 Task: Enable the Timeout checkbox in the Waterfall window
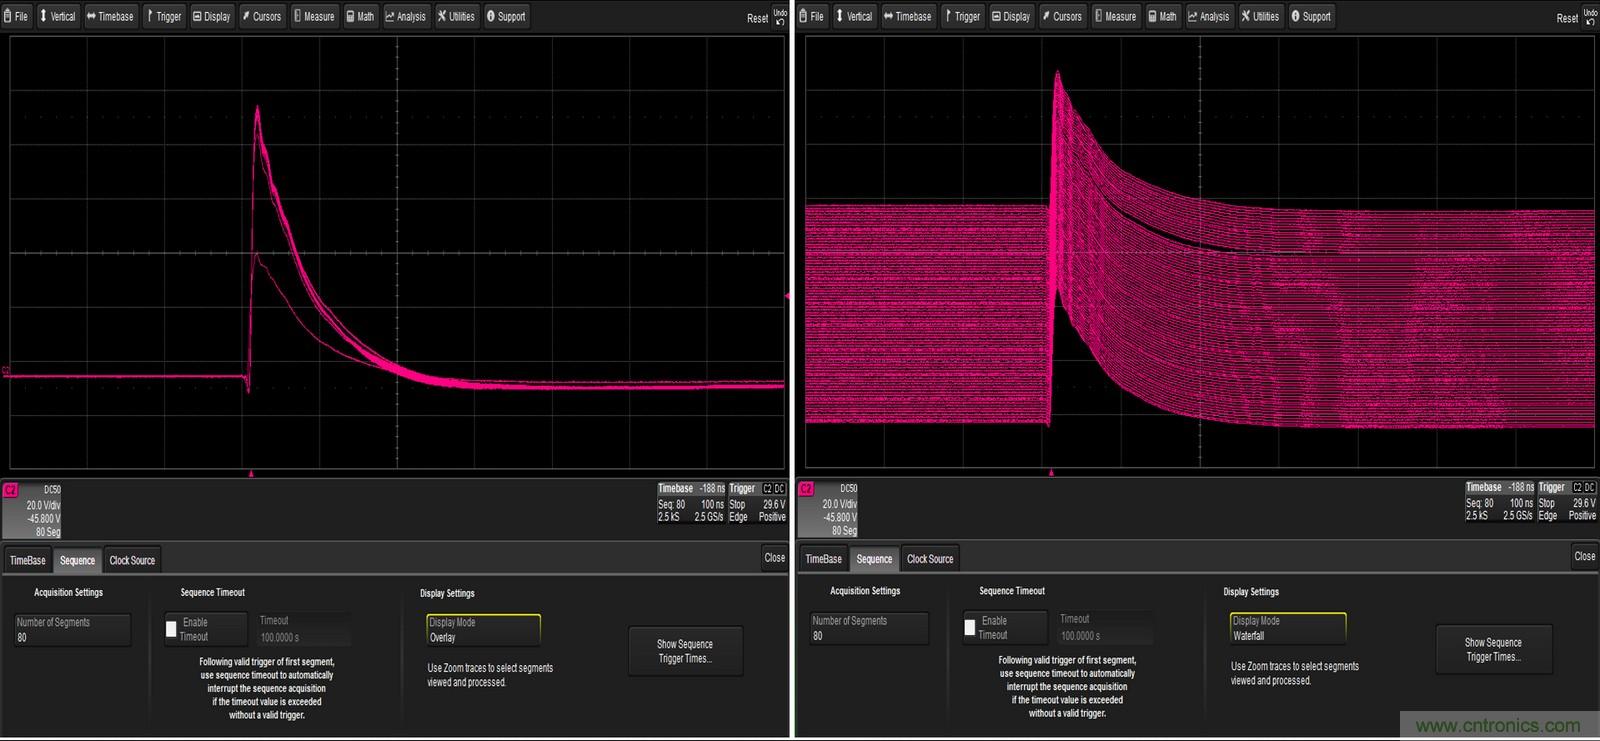click(x=969, y=627)
